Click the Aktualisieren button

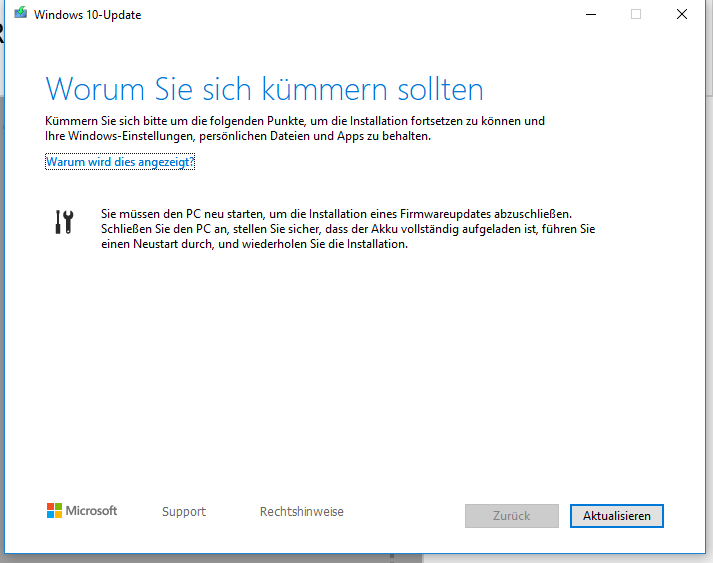(616, 516)
